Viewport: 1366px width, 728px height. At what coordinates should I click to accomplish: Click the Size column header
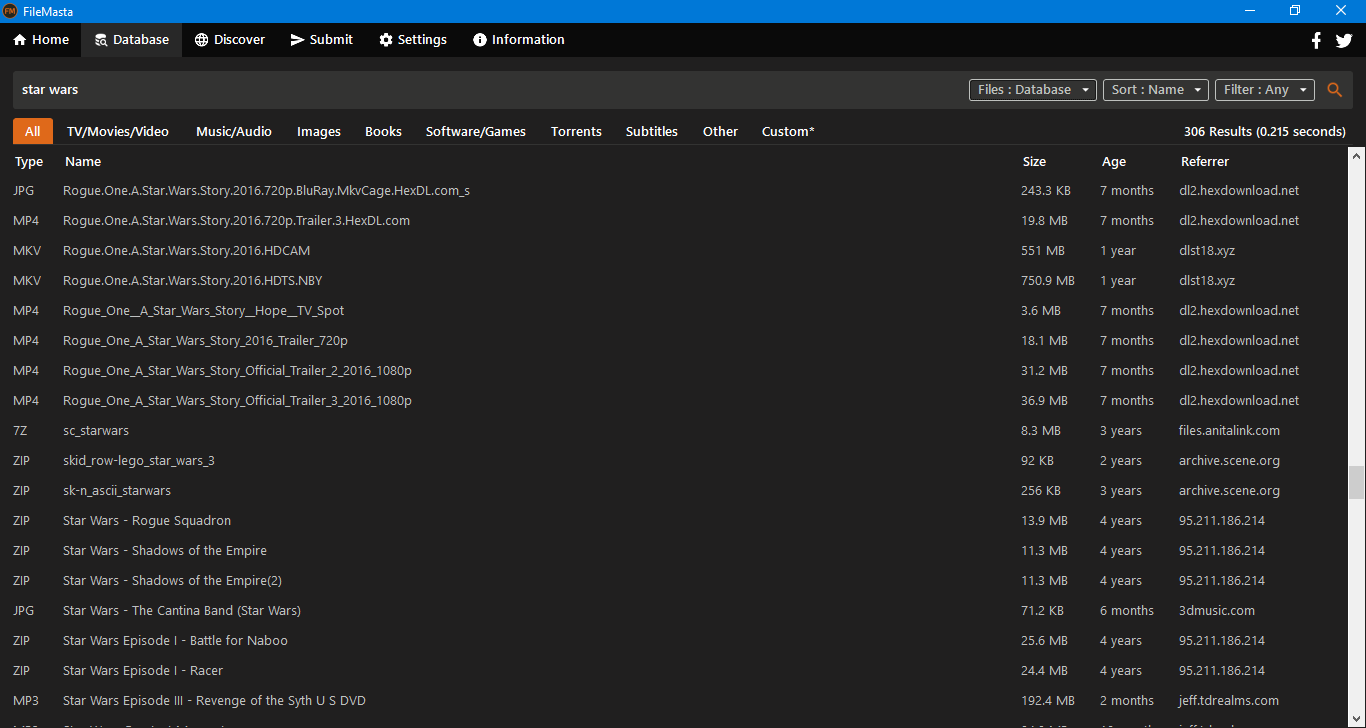click(x=1034, y=162)
